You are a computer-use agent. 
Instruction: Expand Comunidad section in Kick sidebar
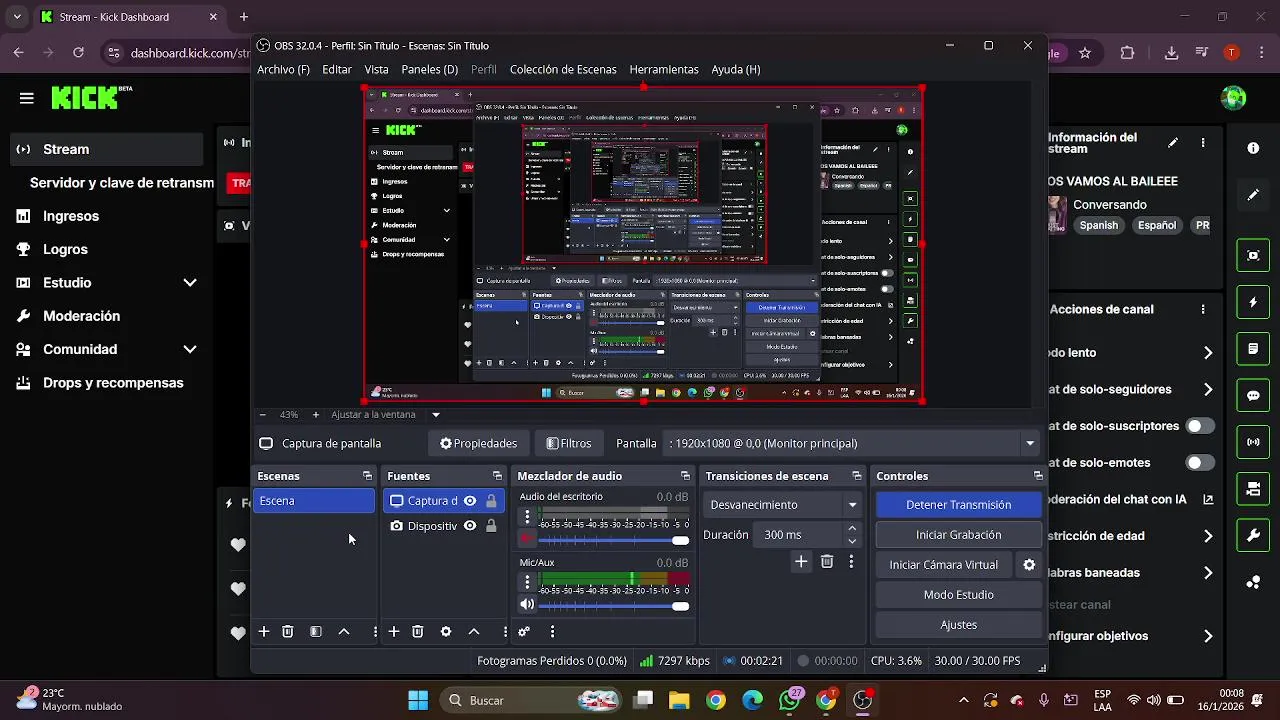(190, 349)
